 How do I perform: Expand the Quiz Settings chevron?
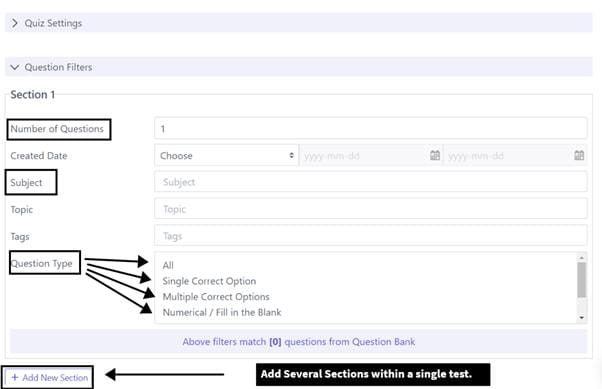click(x=15, y=23)
